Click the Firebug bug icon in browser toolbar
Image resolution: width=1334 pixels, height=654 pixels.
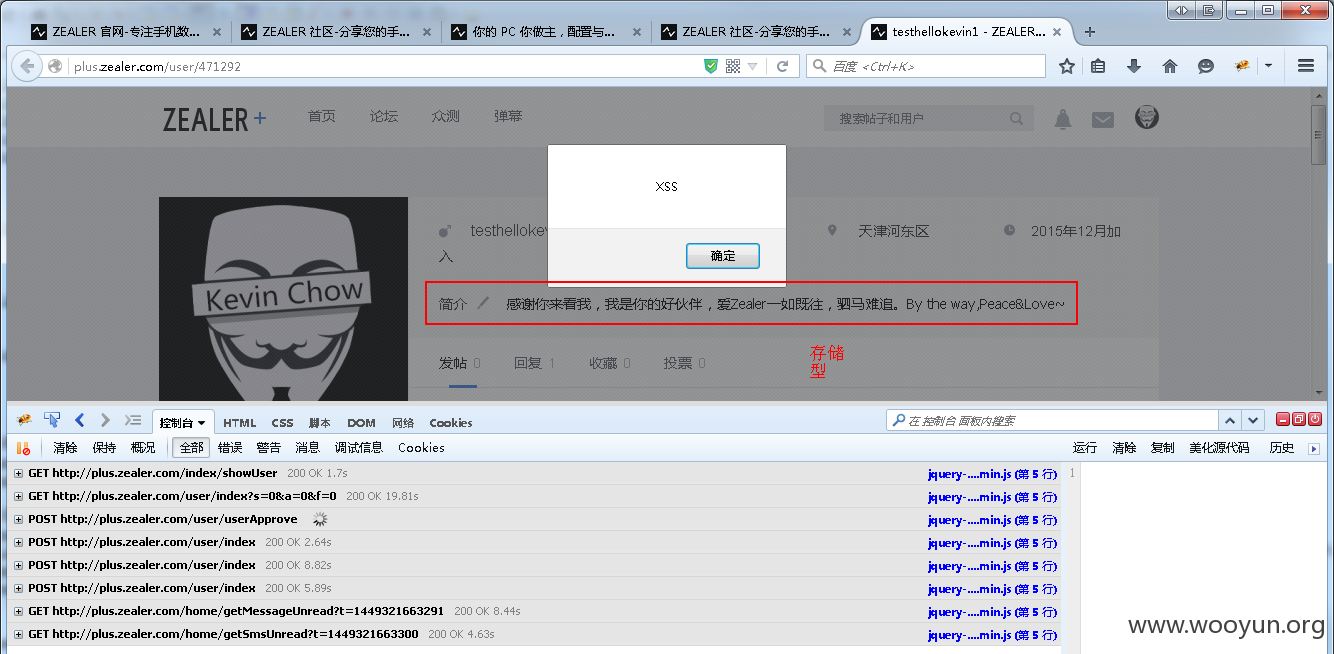(x=1242, y=67)
